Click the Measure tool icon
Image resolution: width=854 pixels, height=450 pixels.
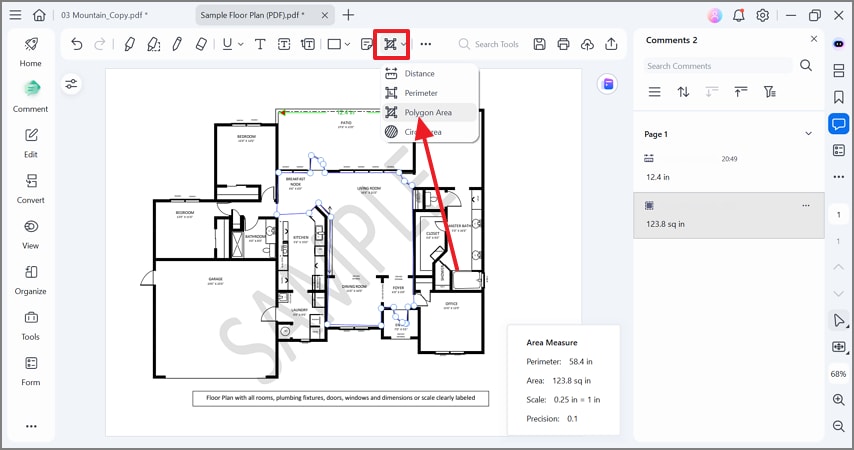390,44
